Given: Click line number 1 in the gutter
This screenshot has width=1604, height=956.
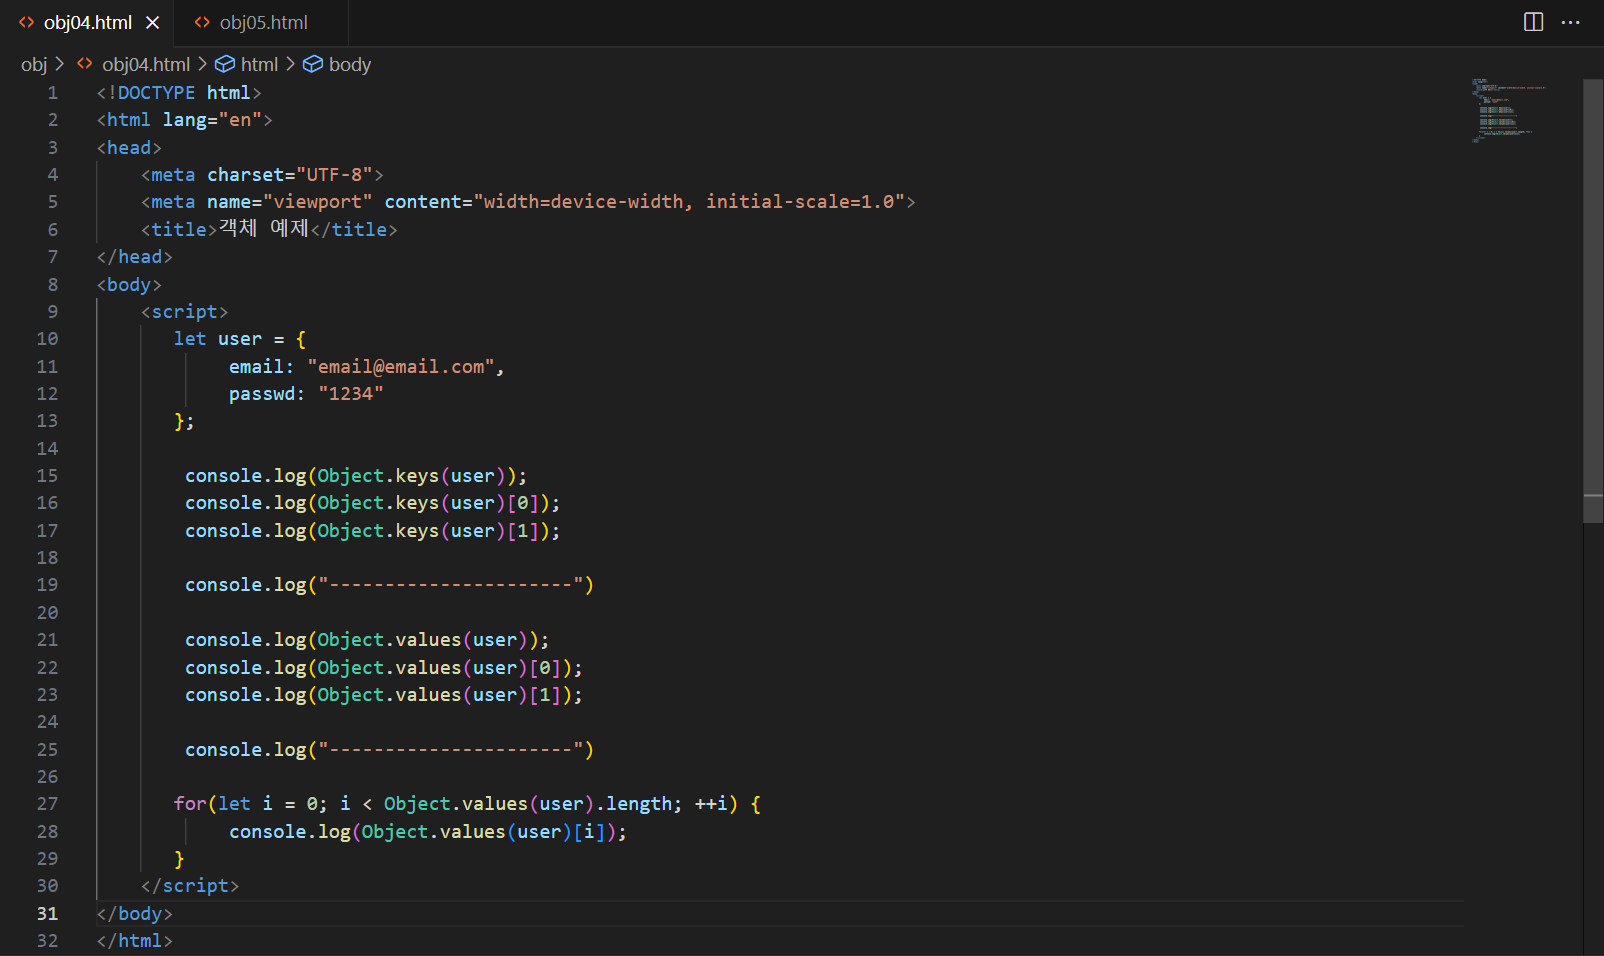Looking at the screenshot, I should 53,93.
